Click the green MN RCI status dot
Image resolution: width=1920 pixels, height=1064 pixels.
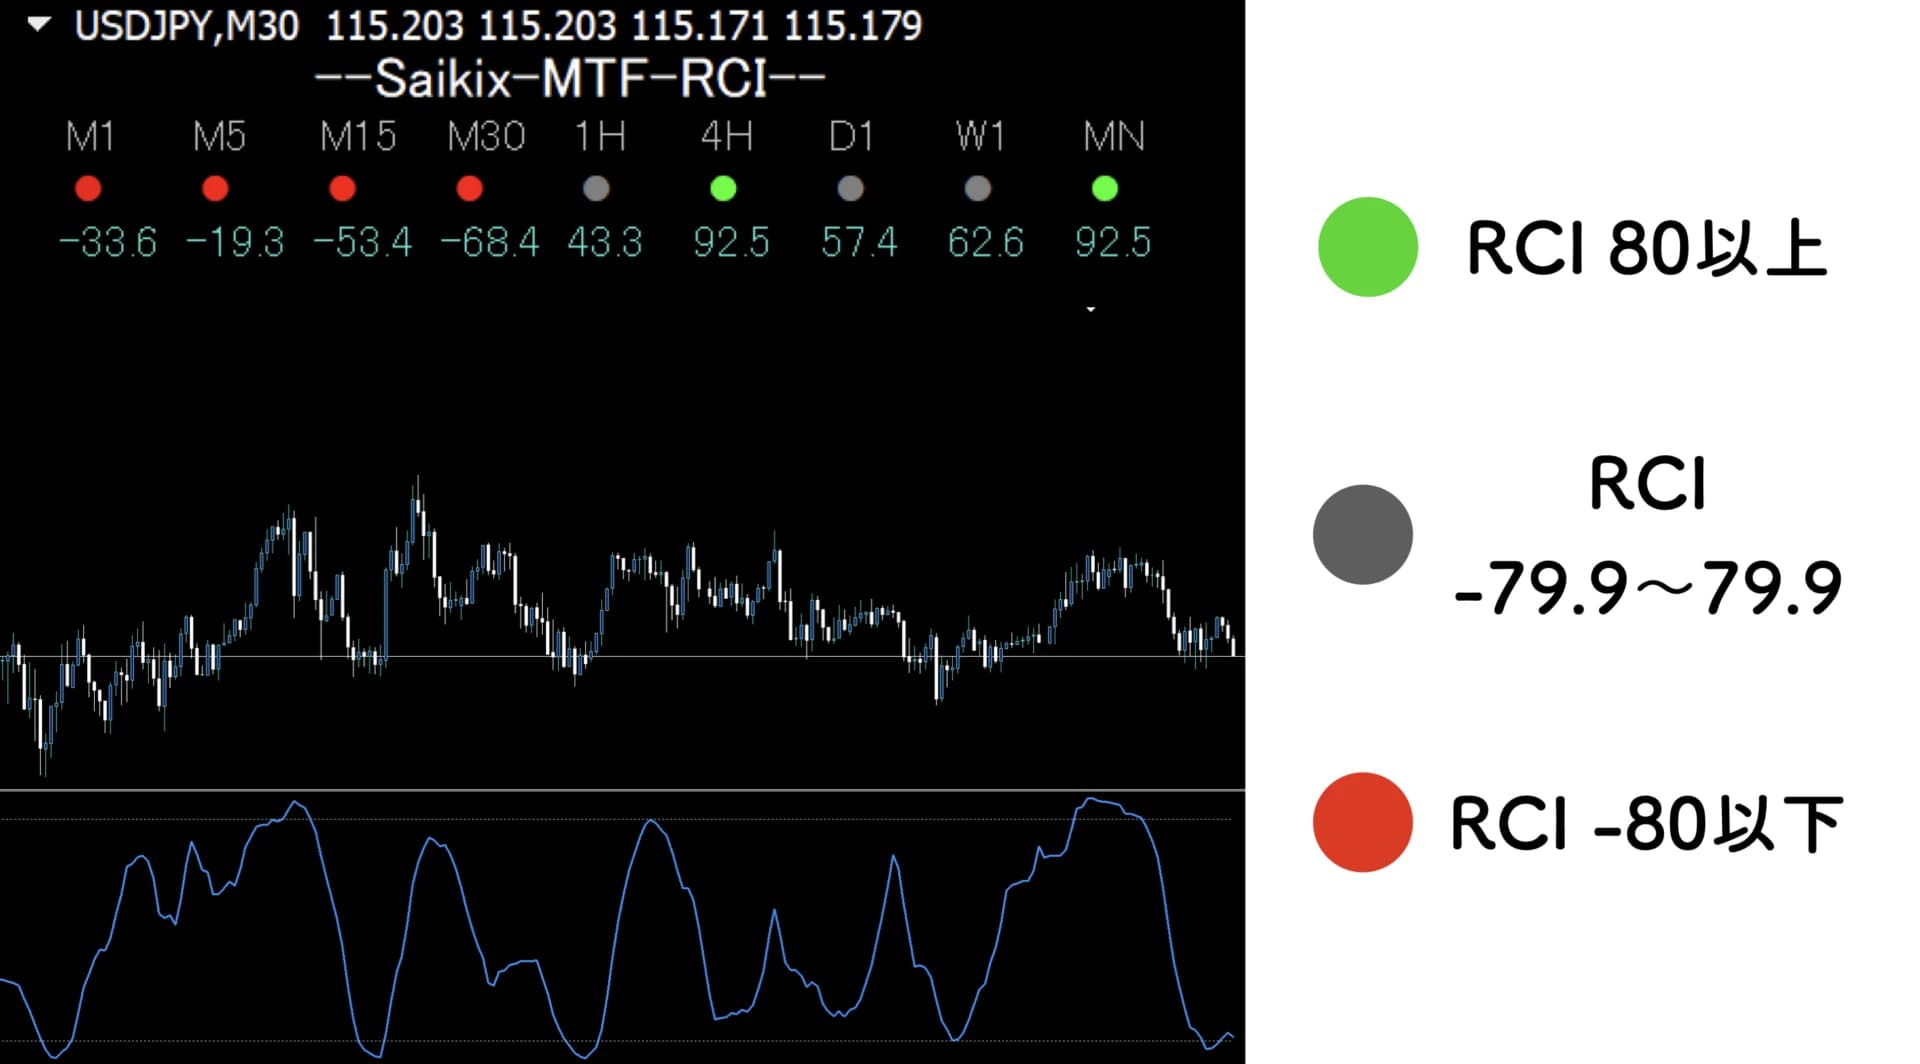point(1105,186)
